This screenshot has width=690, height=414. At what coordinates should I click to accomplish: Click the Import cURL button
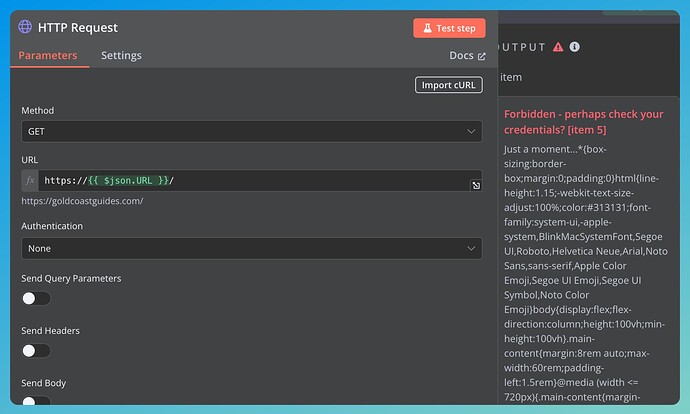[448, 85]
